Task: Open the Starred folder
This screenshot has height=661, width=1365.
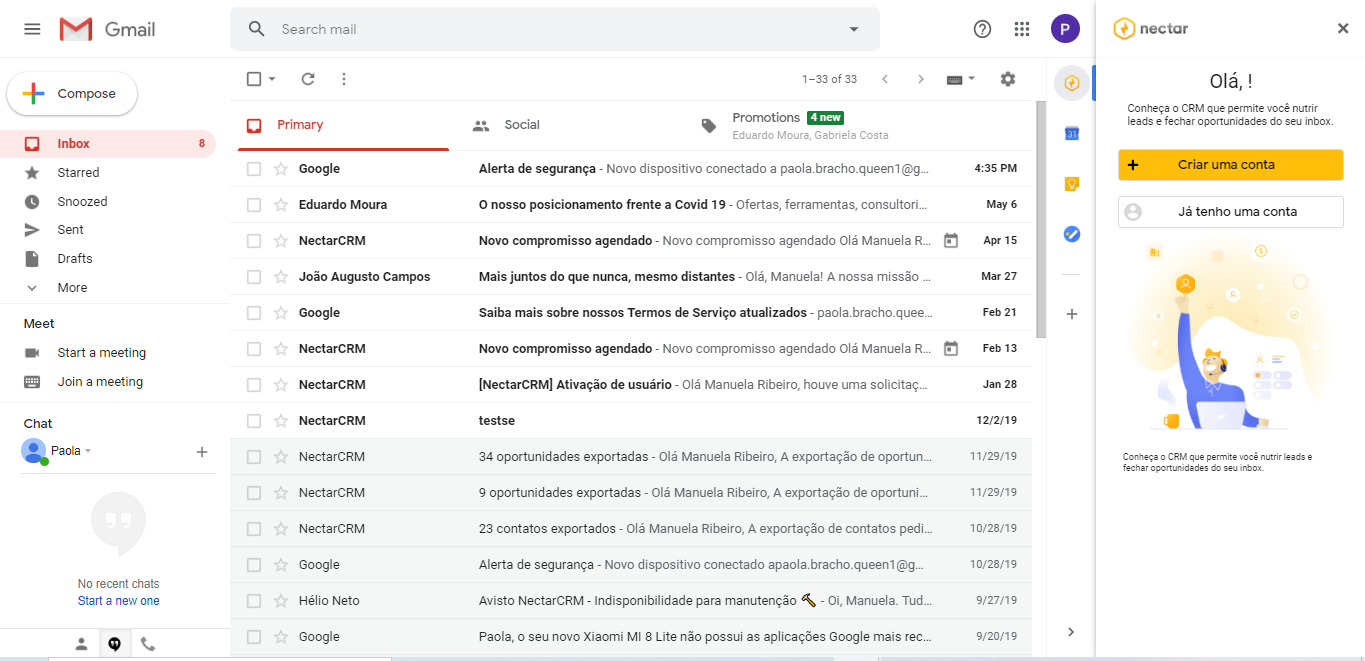Action: (110, 173)
